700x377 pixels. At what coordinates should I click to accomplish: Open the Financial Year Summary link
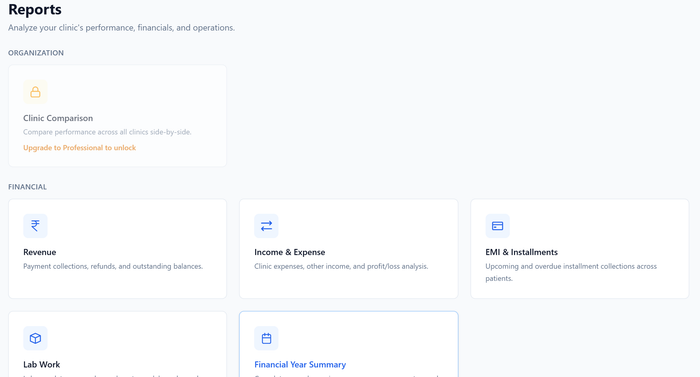tap(300, 364)
